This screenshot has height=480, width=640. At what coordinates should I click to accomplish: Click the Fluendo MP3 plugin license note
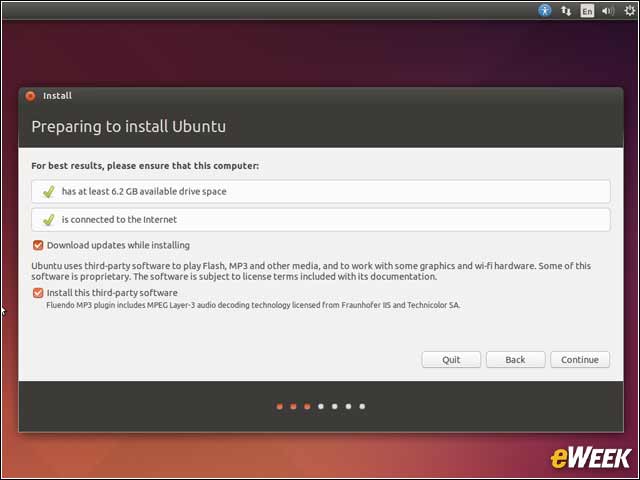point(253,305)
